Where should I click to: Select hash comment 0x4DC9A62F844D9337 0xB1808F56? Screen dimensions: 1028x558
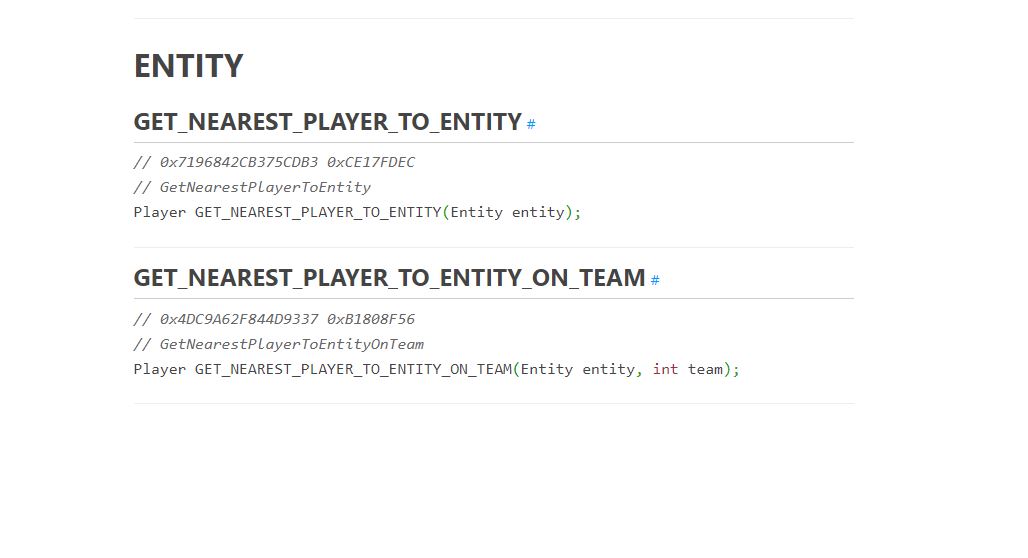click(x=274, y=319)
